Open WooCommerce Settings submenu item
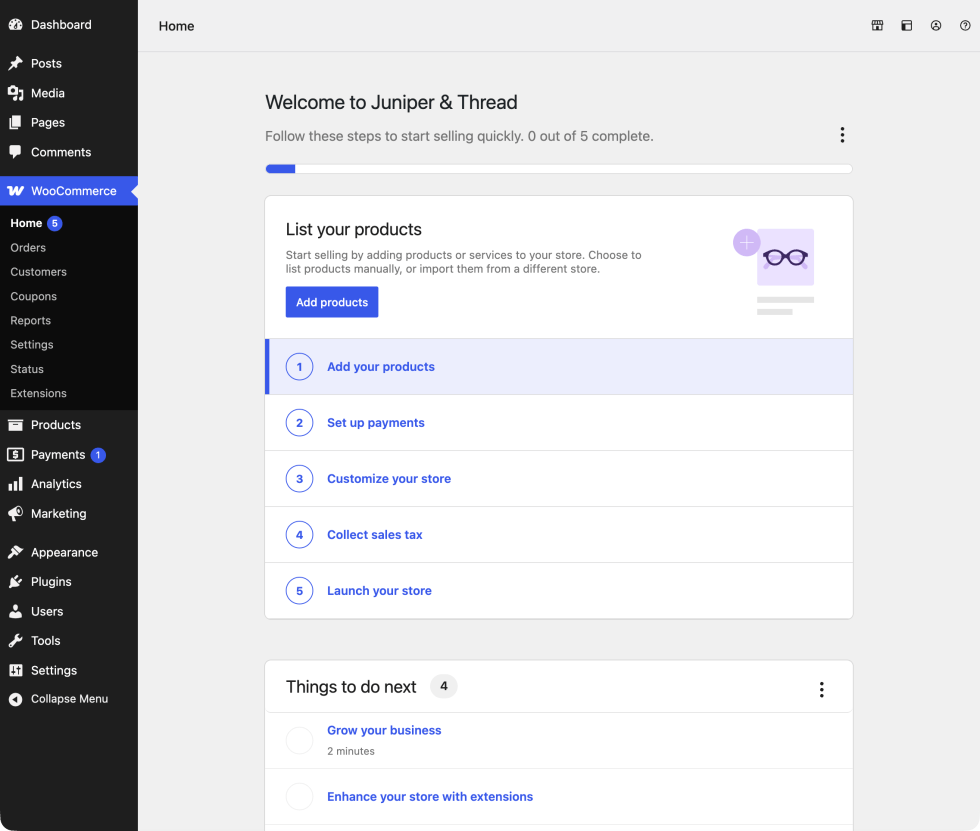980x831 pixels. tap(32, 345)
